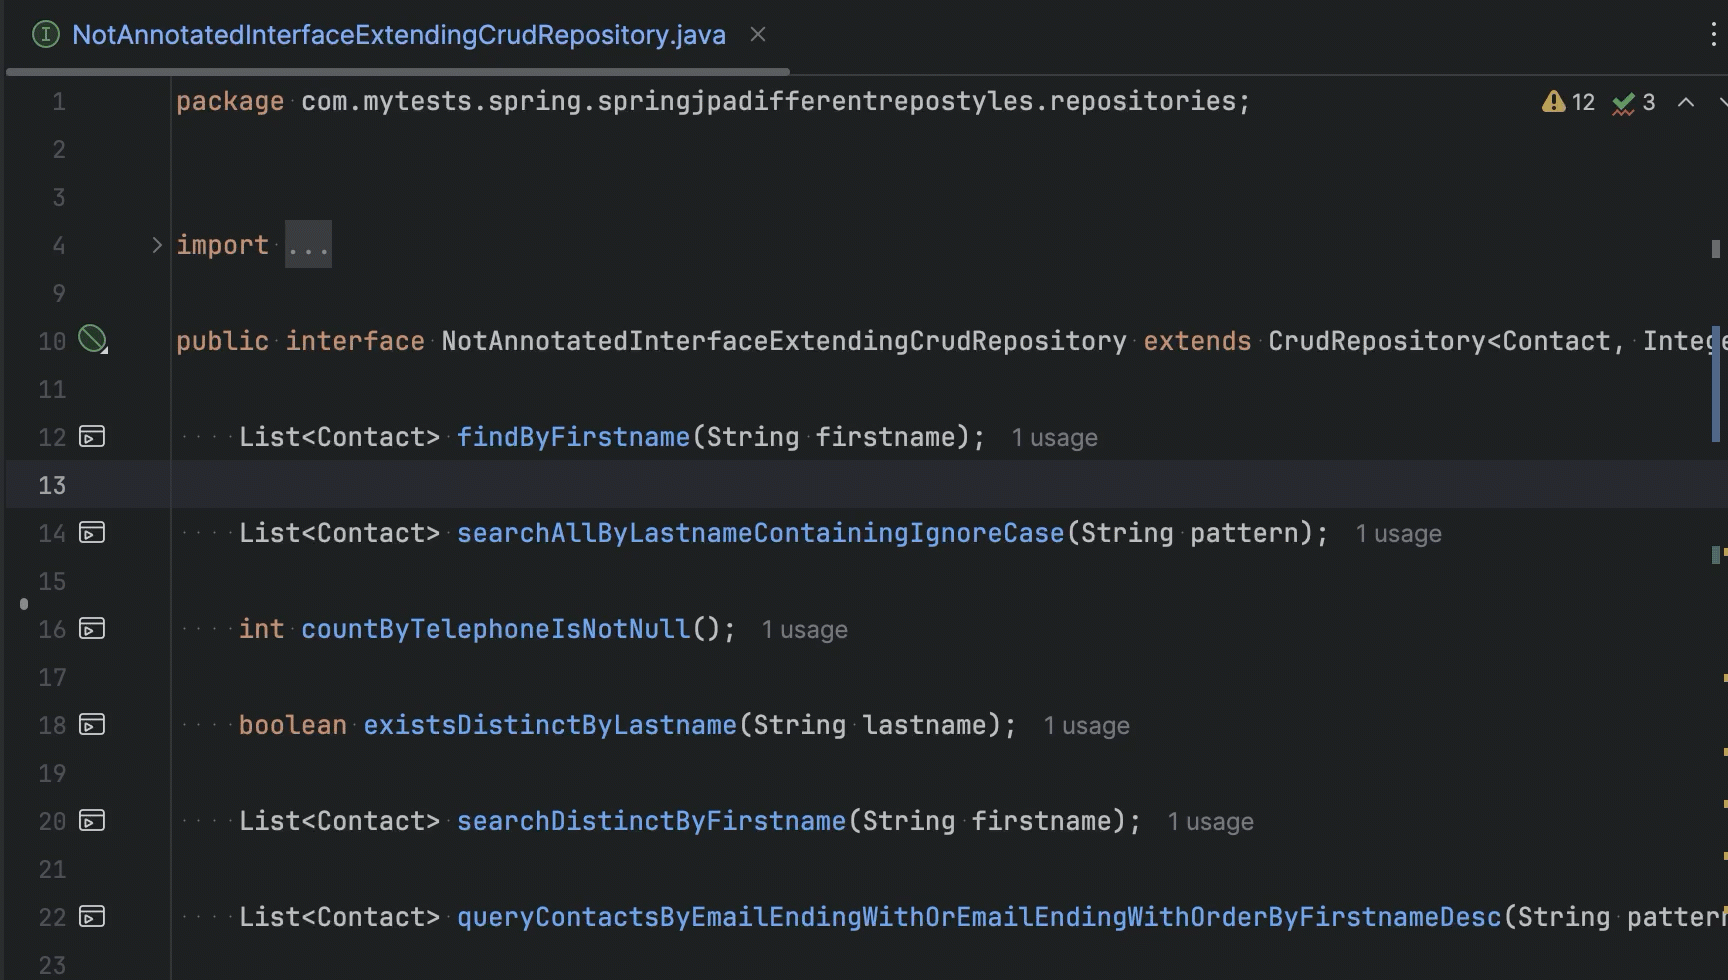Click line number 13 in the gutter
Viewport: 1728px width, 980px height.
(x=51, y=484)
